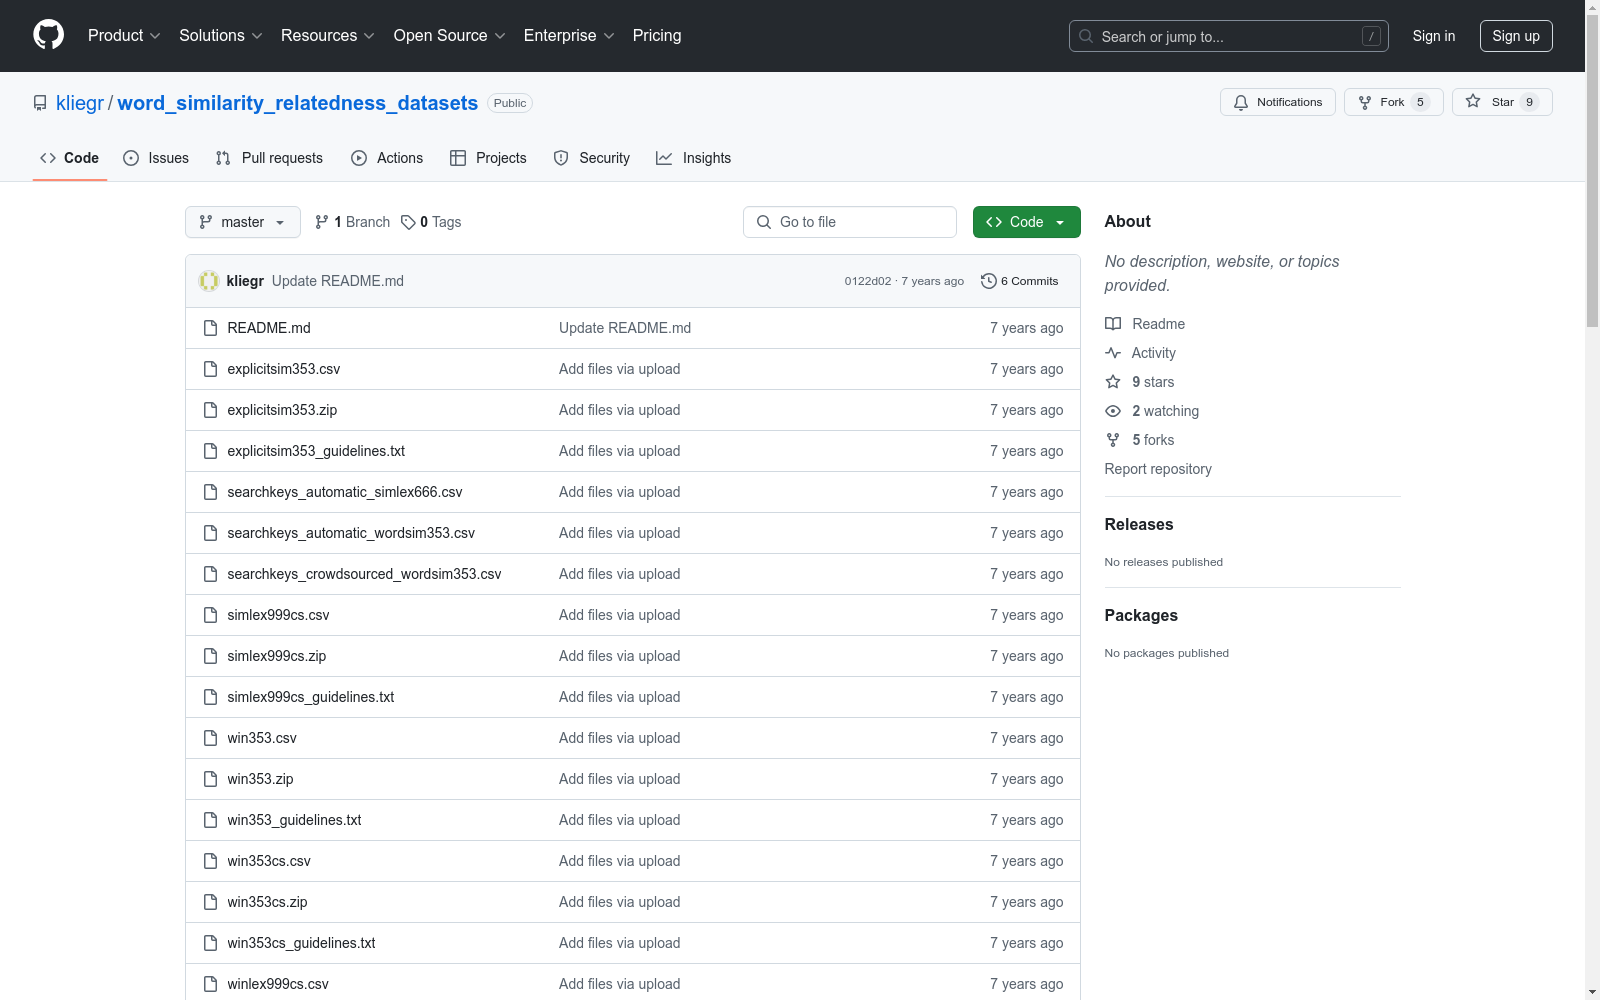Open the word_similarity_relatedness_datasets repository link

pos(298,103)
